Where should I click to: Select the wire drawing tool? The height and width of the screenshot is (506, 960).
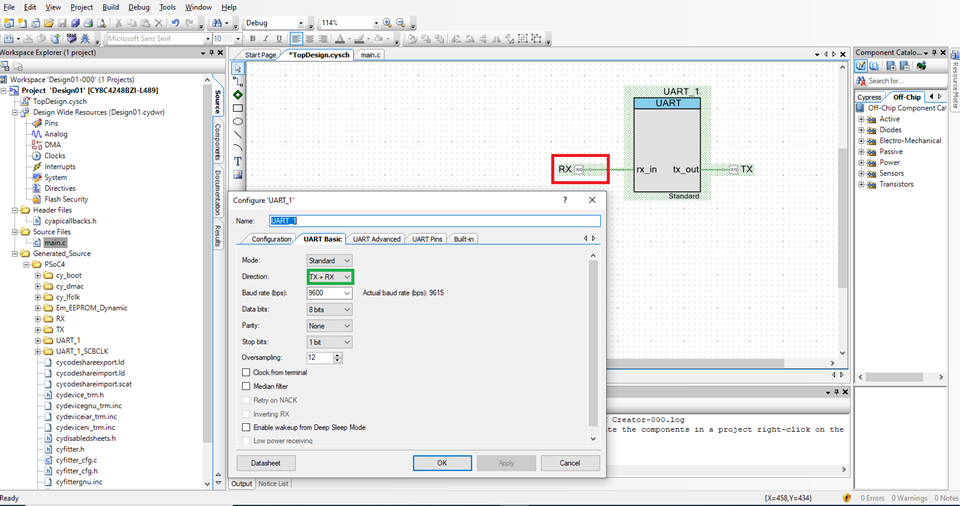point(238,81)
